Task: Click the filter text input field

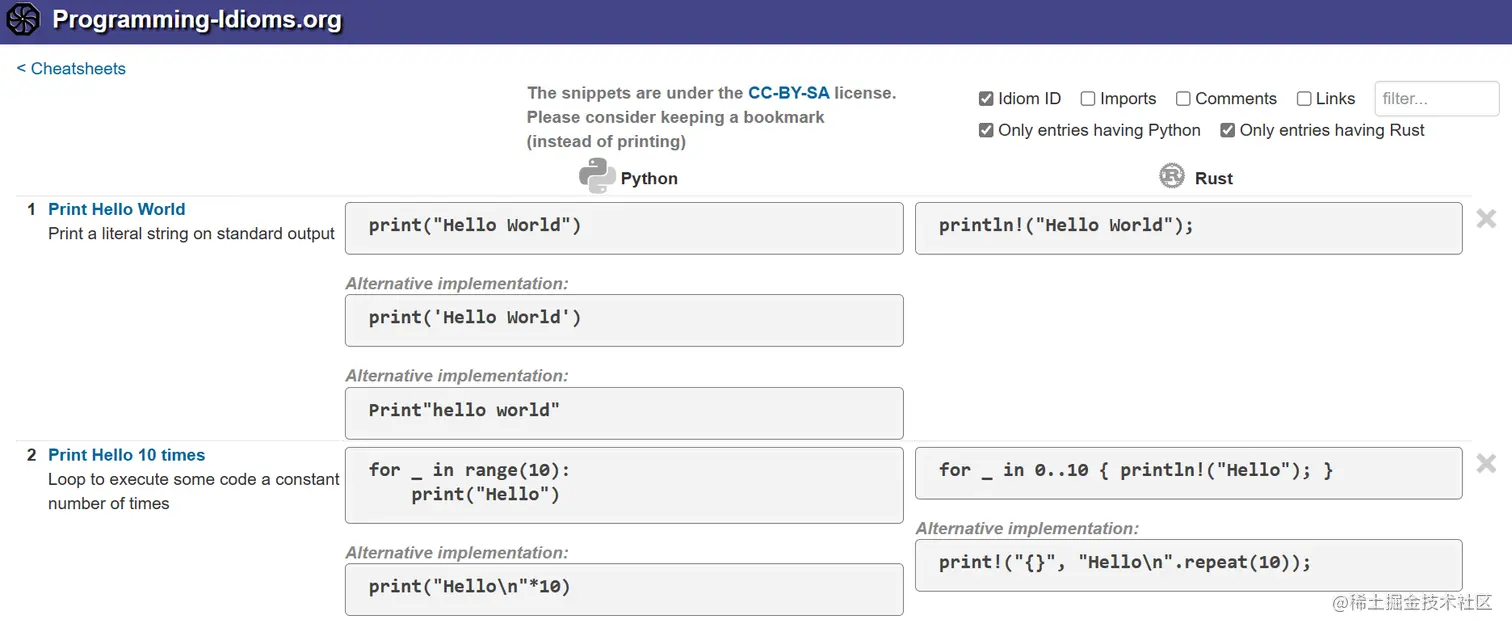Action: click(x=1436, y=99)
